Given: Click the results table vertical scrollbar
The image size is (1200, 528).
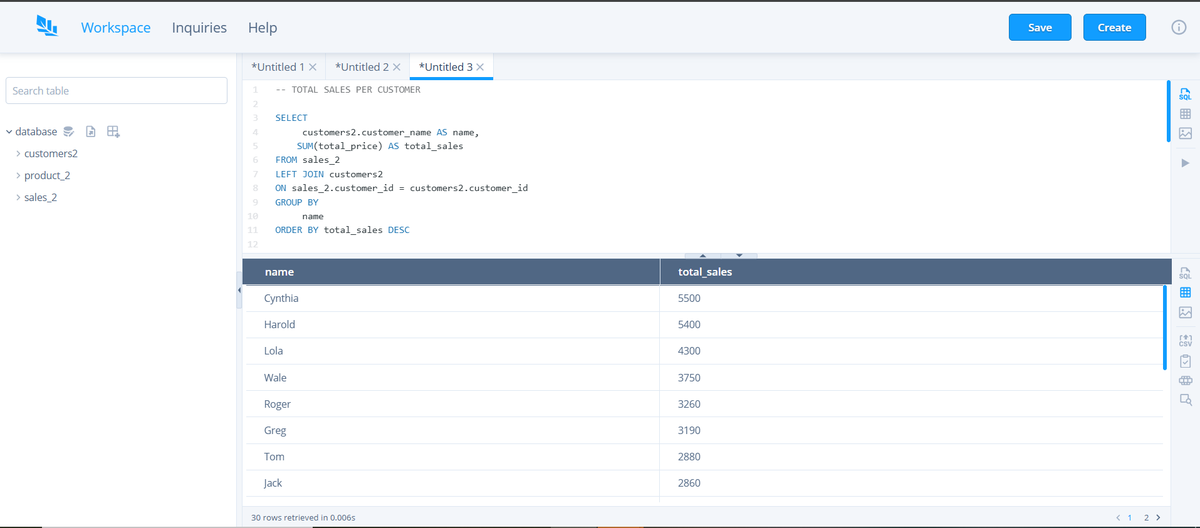Looking at the screenshot, I should (x=1166, y=328).
